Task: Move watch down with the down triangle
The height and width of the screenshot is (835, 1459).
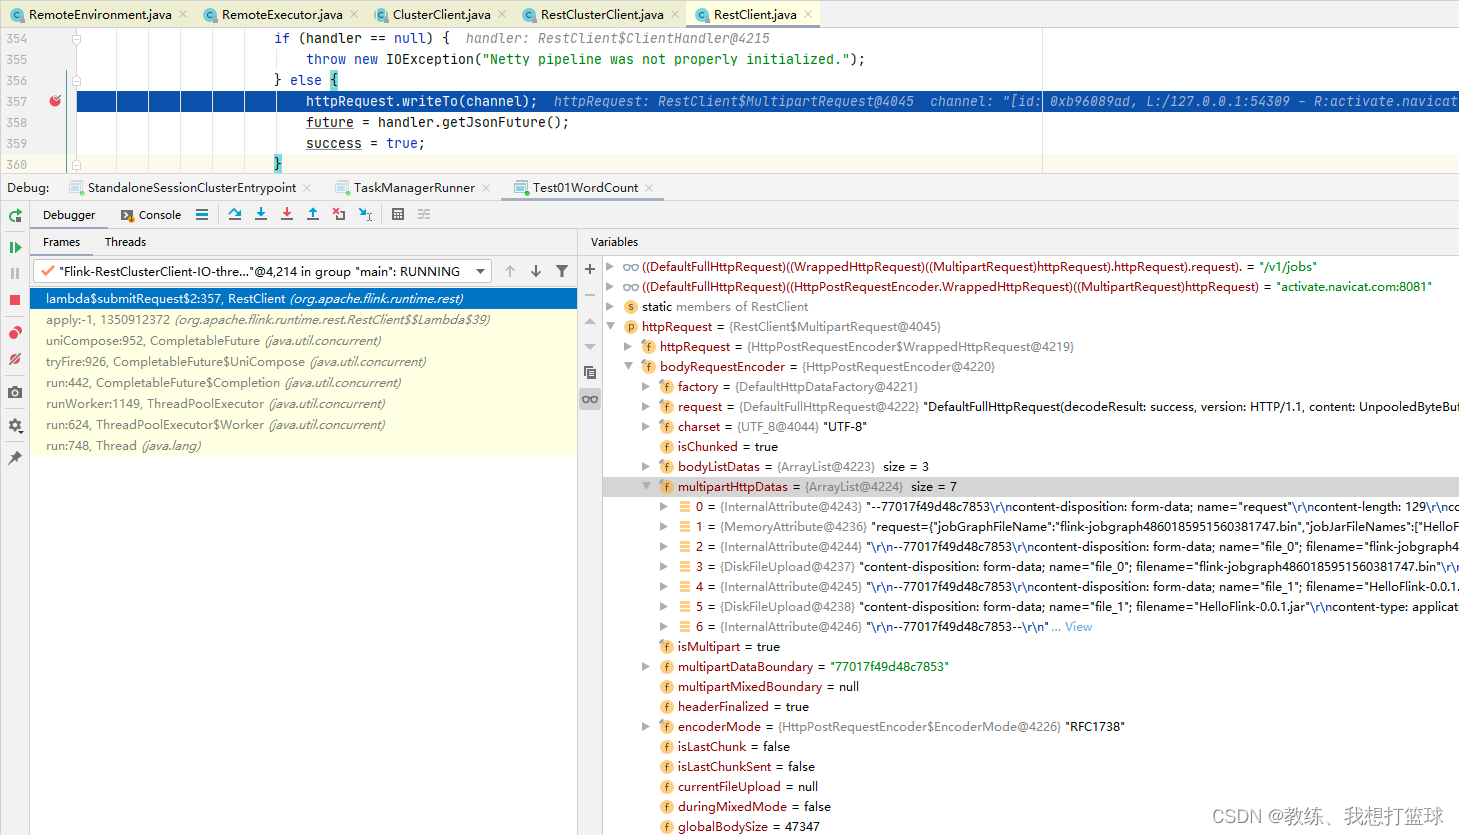Action: point(590,347)
